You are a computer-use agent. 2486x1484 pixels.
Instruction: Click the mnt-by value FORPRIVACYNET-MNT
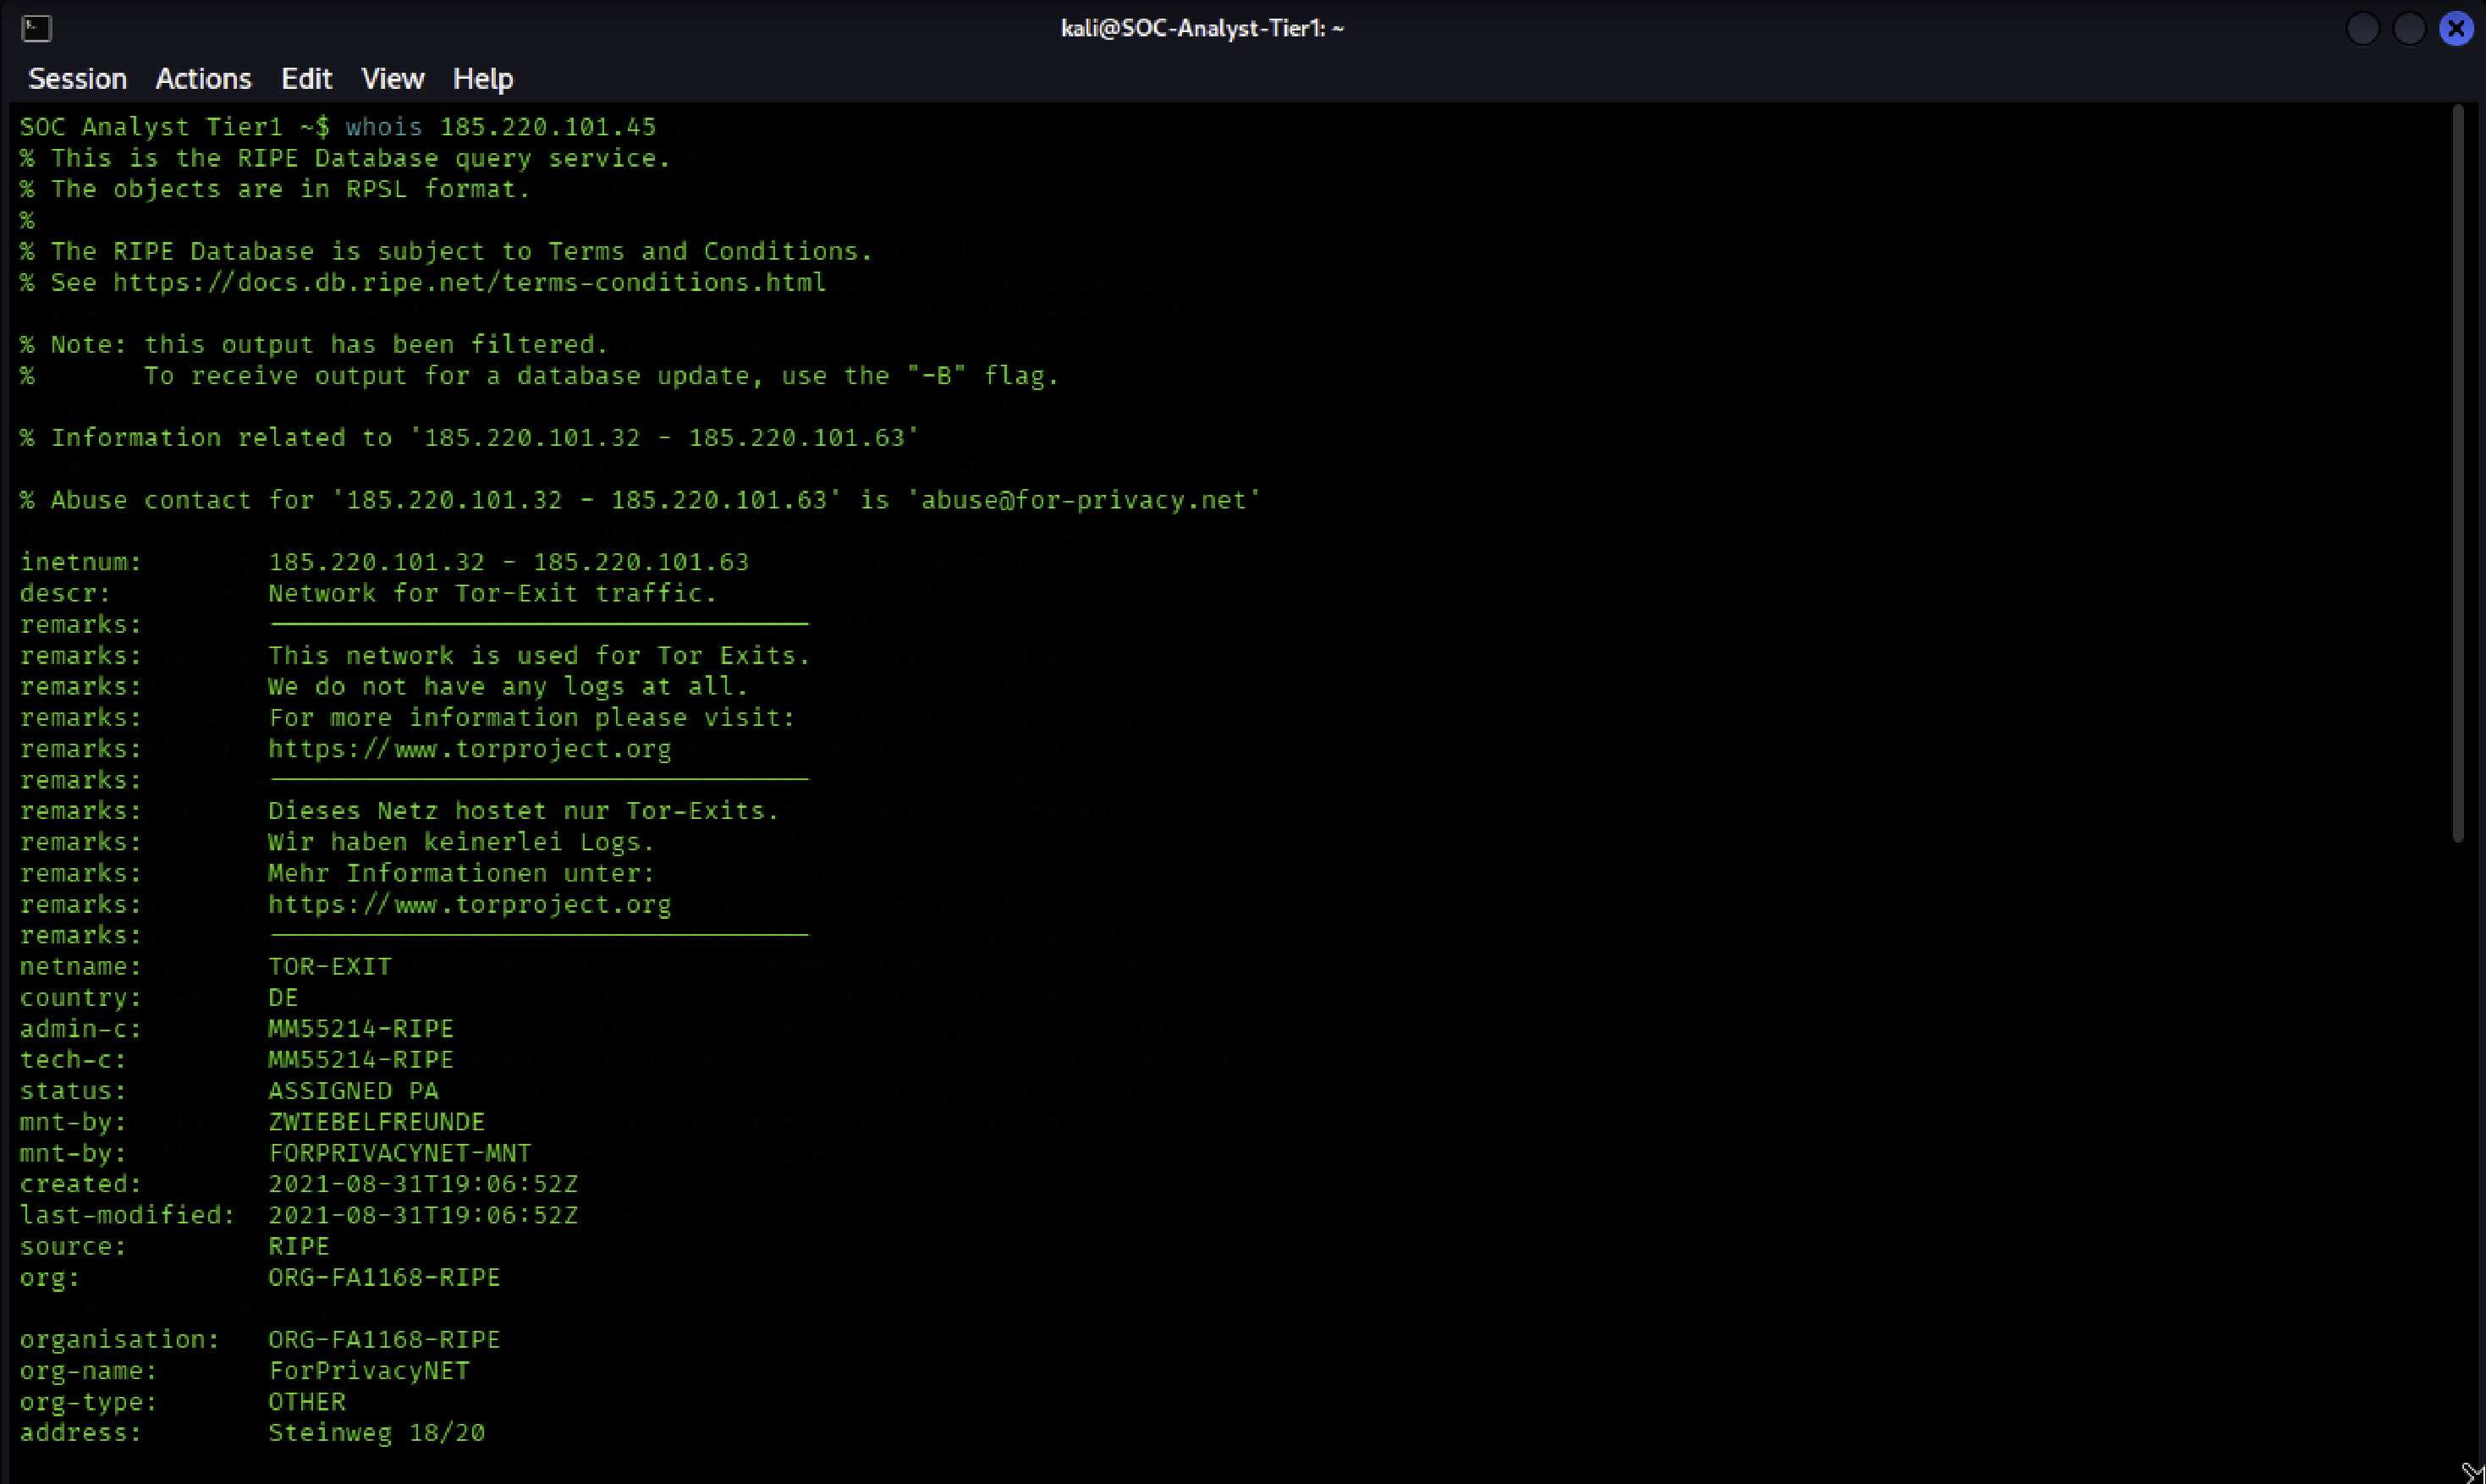[400, 1153]
